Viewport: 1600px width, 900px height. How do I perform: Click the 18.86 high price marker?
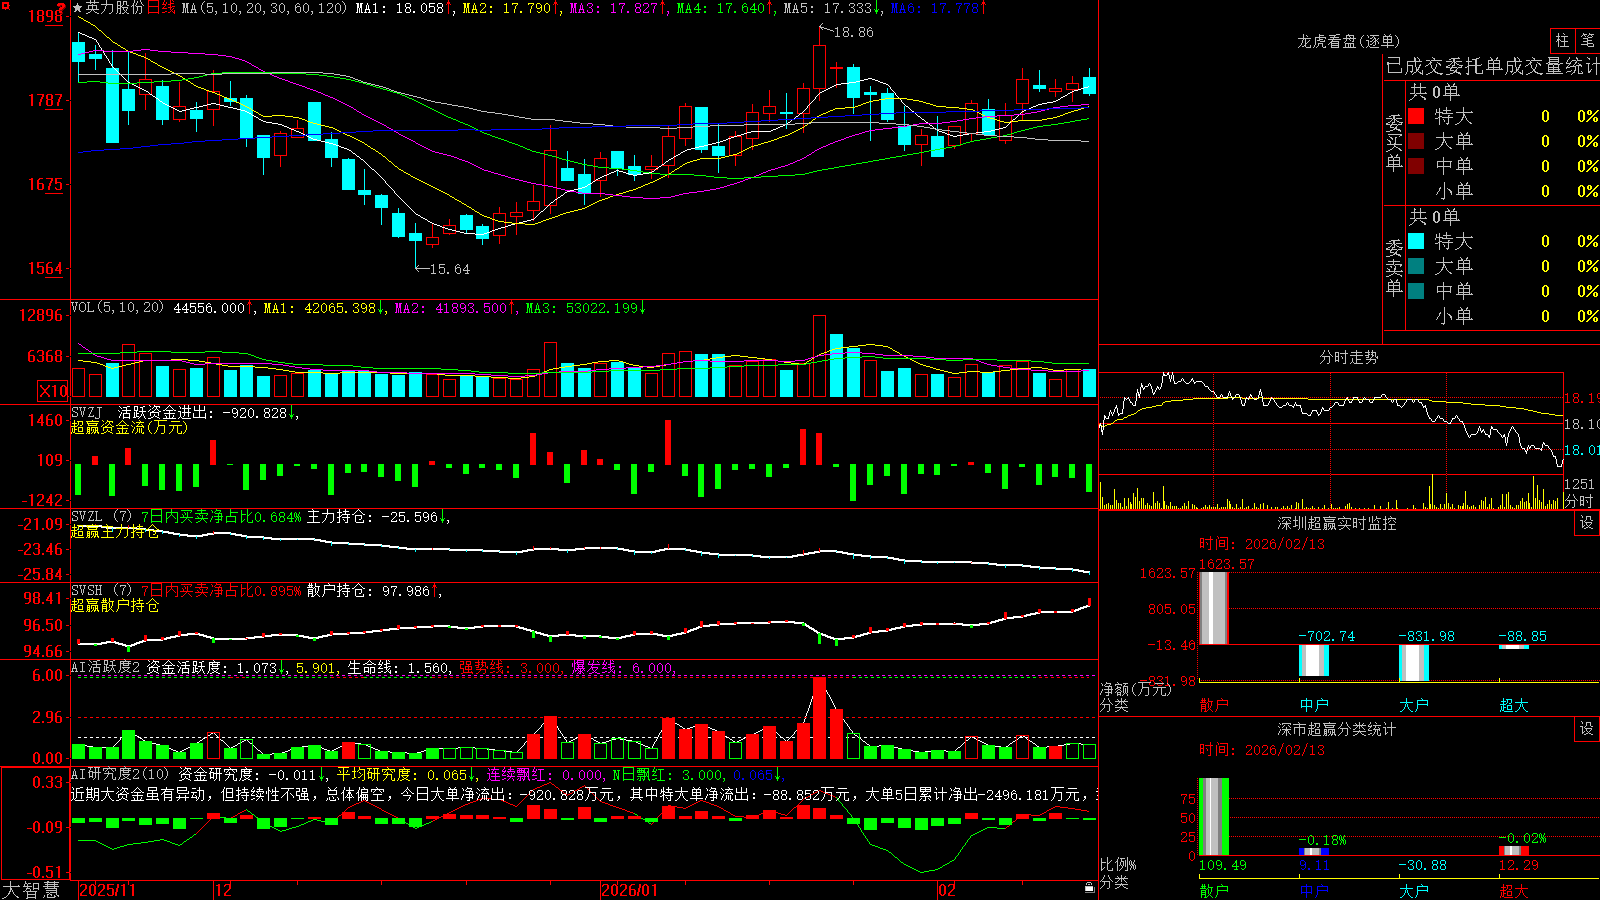853,32
